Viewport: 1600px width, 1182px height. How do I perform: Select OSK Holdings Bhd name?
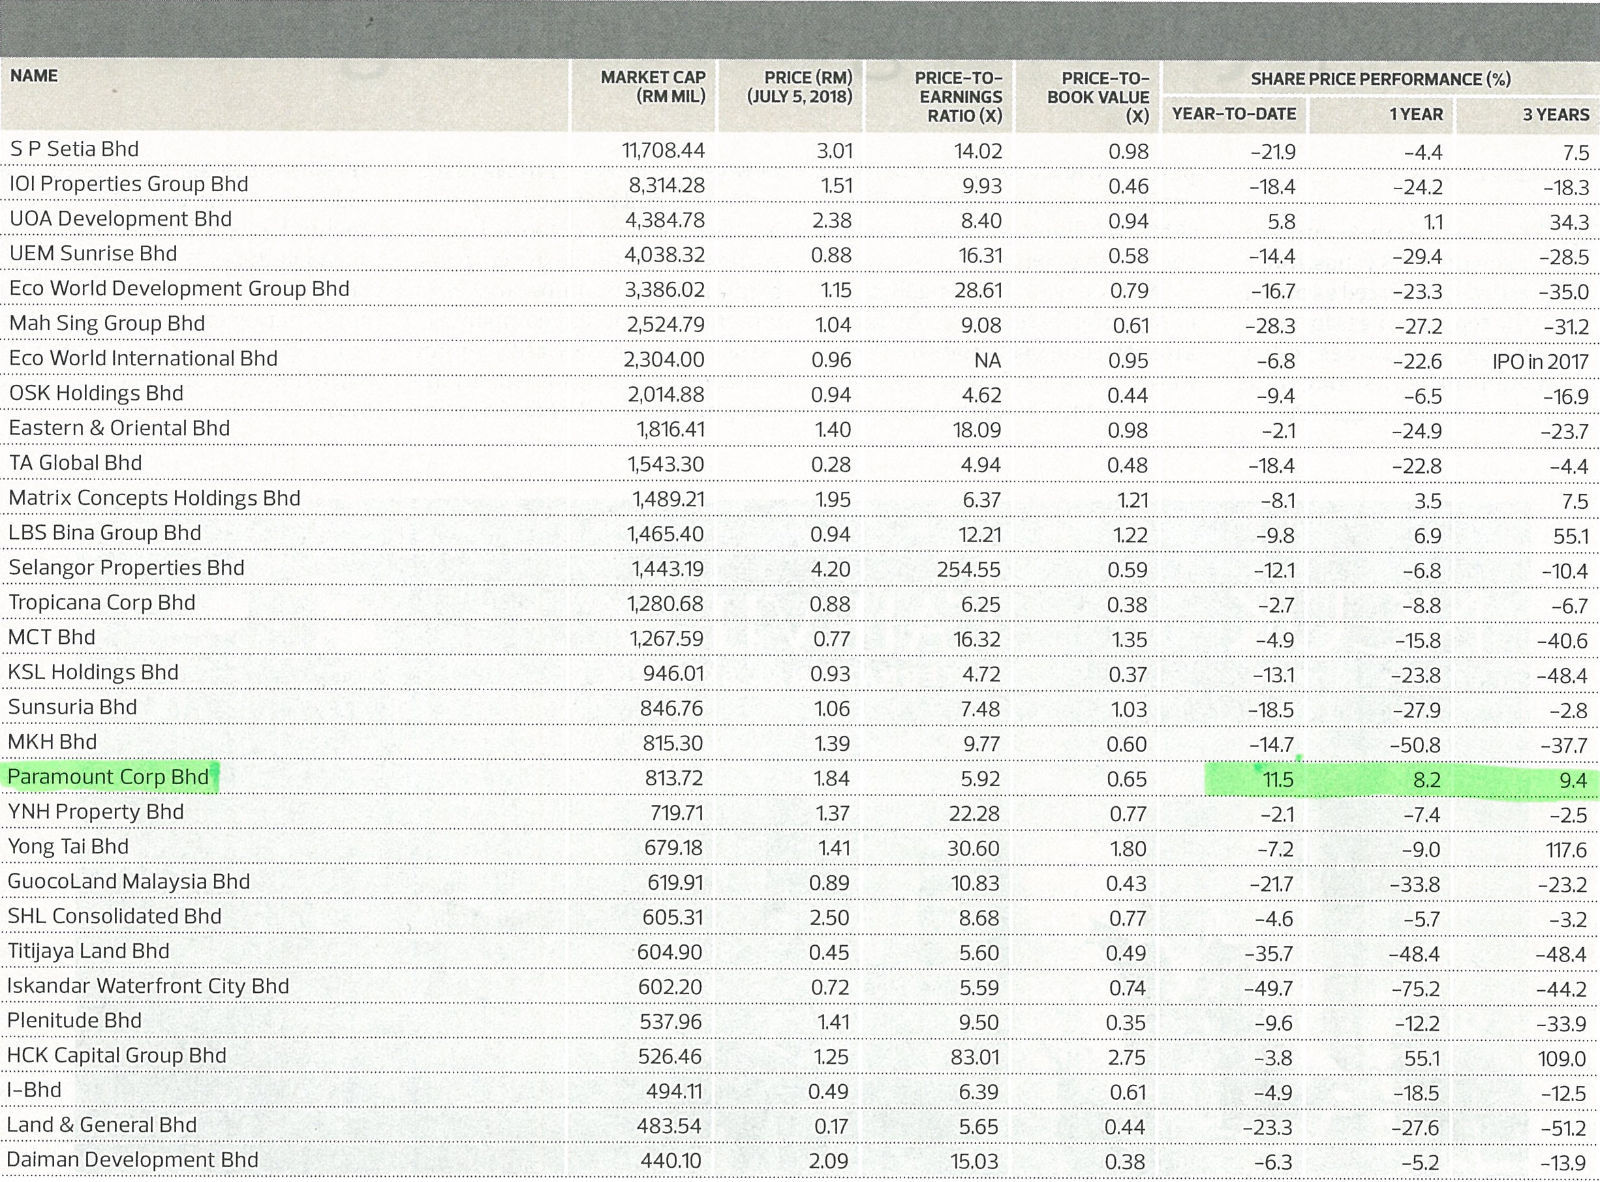pos(96,393)
